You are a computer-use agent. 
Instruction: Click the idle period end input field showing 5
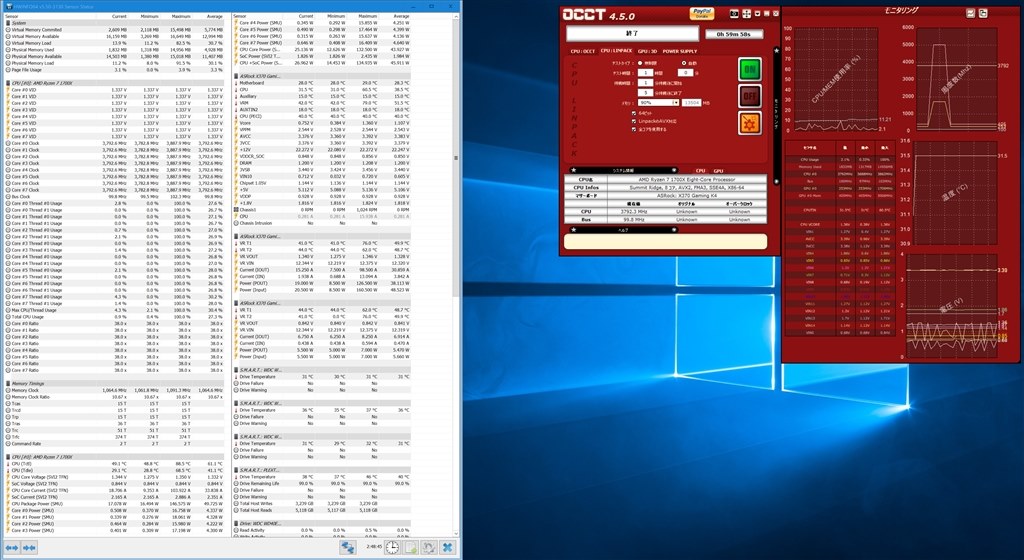point(645,93)
